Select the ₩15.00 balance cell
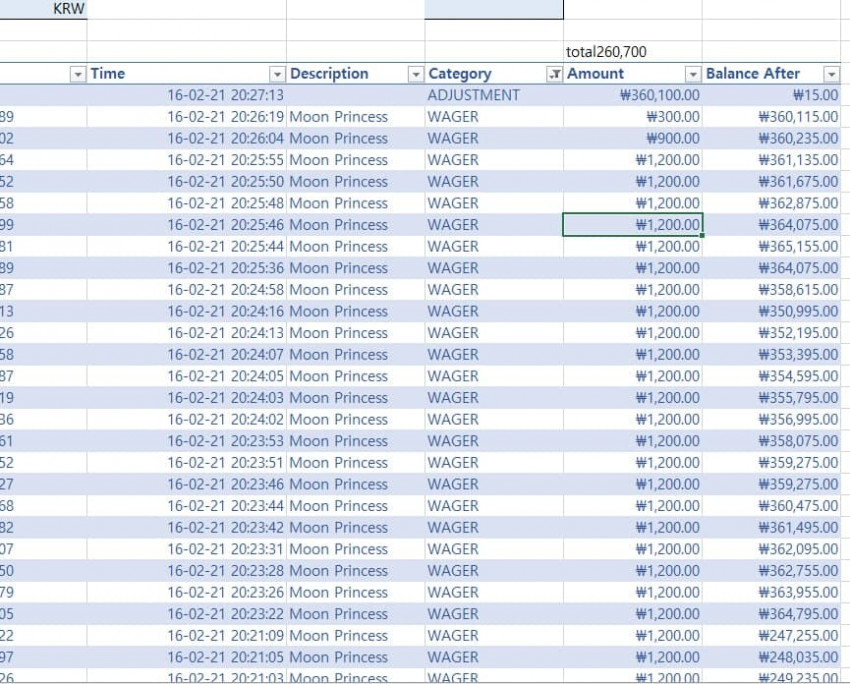850x684 pixels. [771, 95]
